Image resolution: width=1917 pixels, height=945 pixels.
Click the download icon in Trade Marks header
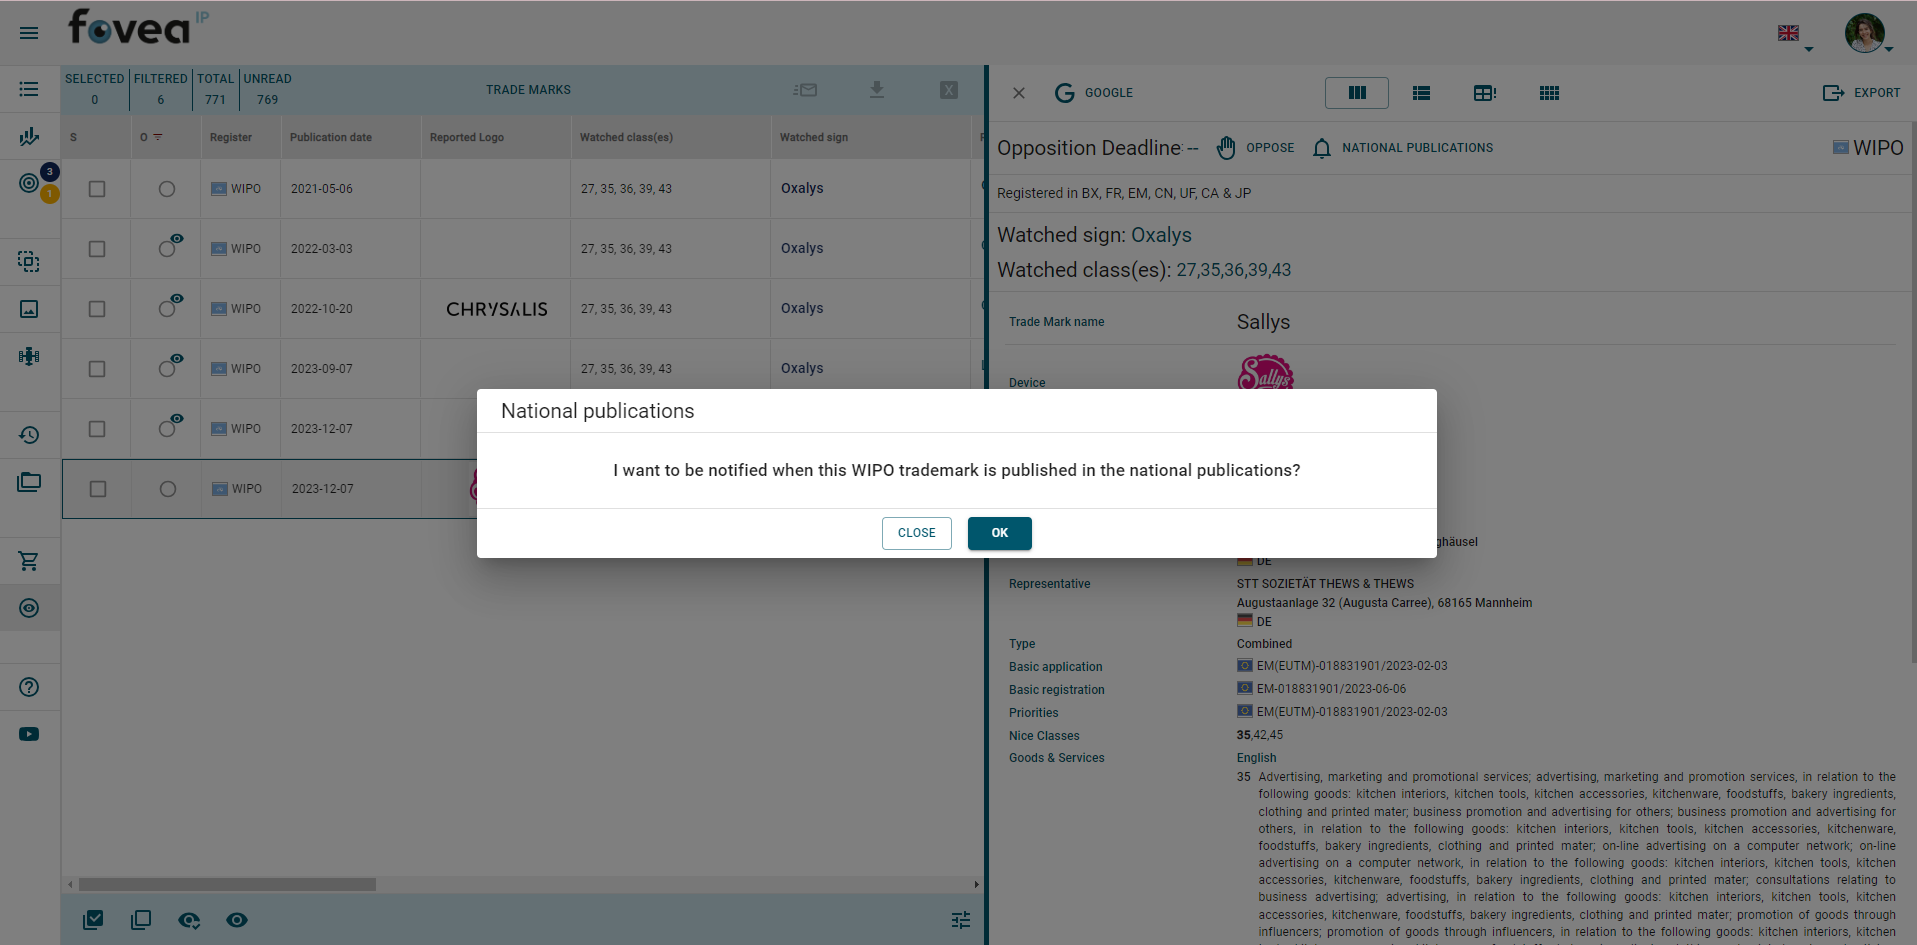pos(876,90)
